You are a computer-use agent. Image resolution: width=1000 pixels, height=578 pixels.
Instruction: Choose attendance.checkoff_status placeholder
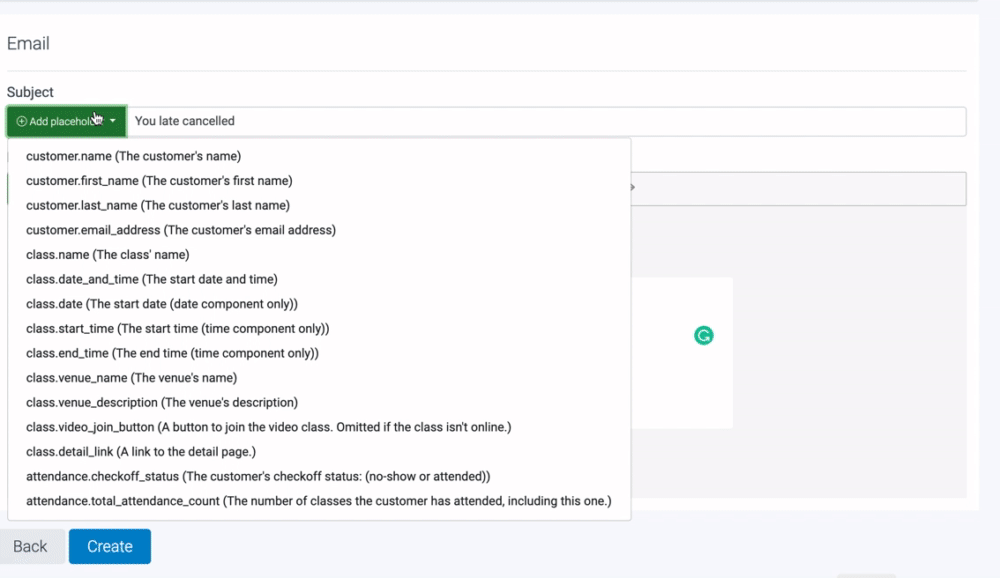pyautogui.click(x=257, y=476)
